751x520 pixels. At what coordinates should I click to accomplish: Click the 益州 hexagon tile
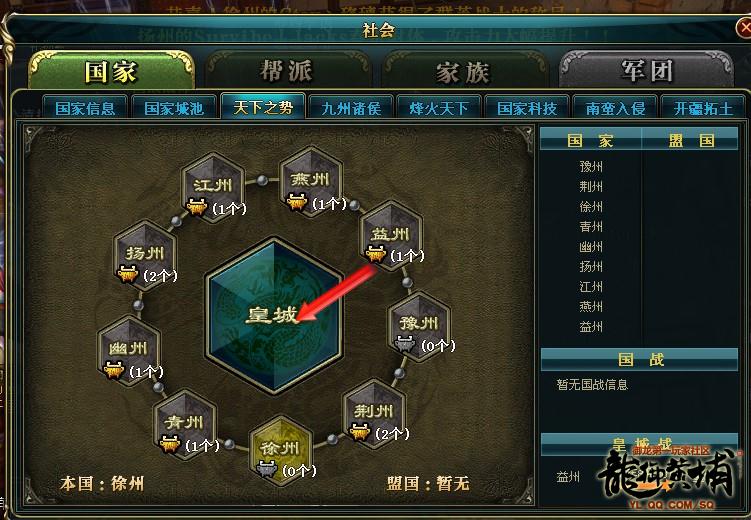[x=391, y=235]
